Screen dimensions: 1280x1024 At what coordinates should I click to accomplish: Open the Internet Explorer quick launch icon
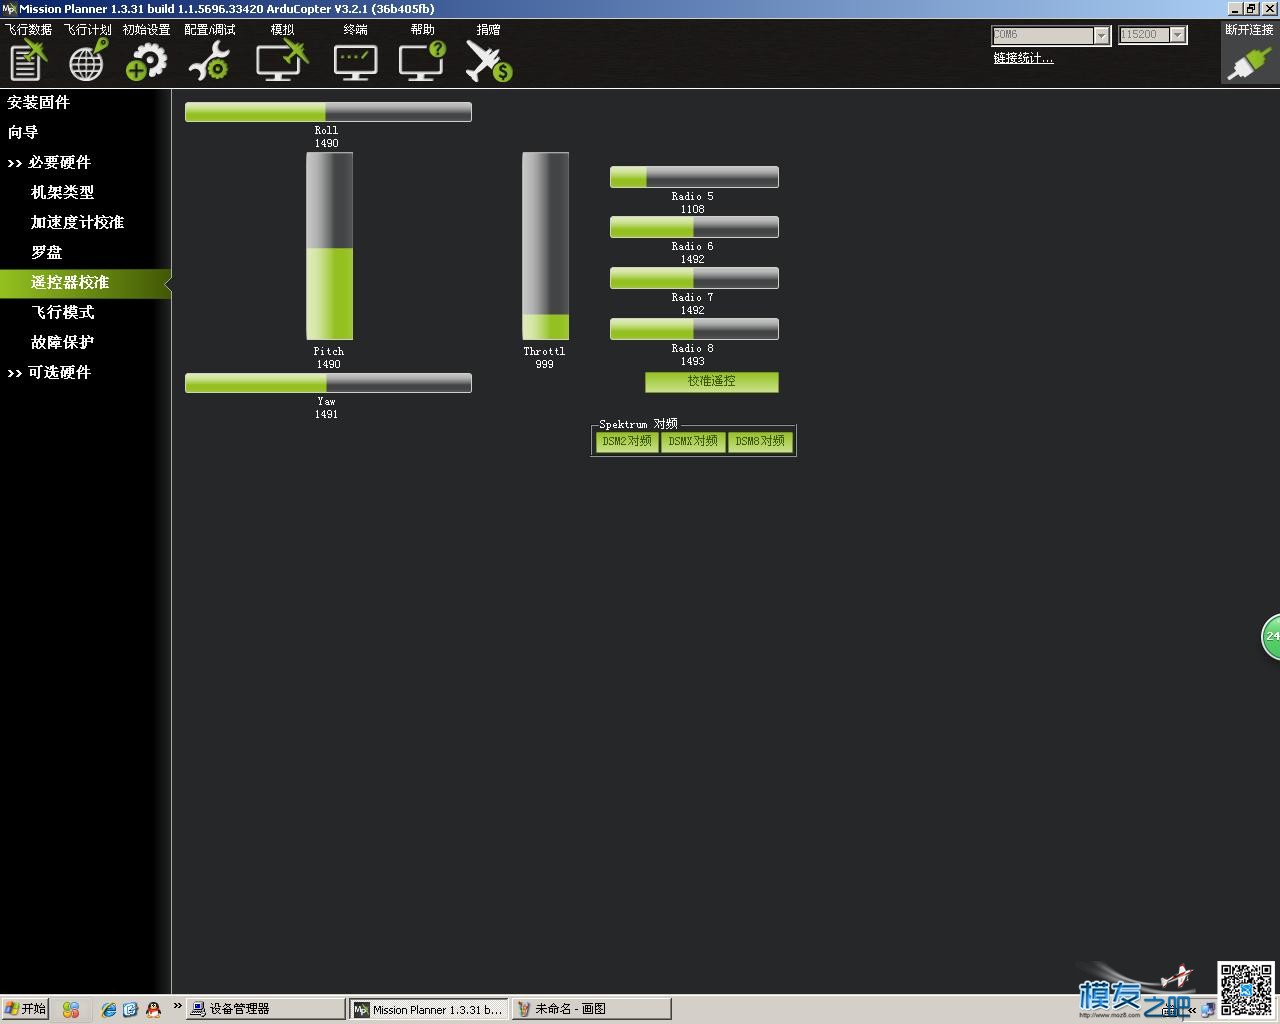tap(108, 1010)
